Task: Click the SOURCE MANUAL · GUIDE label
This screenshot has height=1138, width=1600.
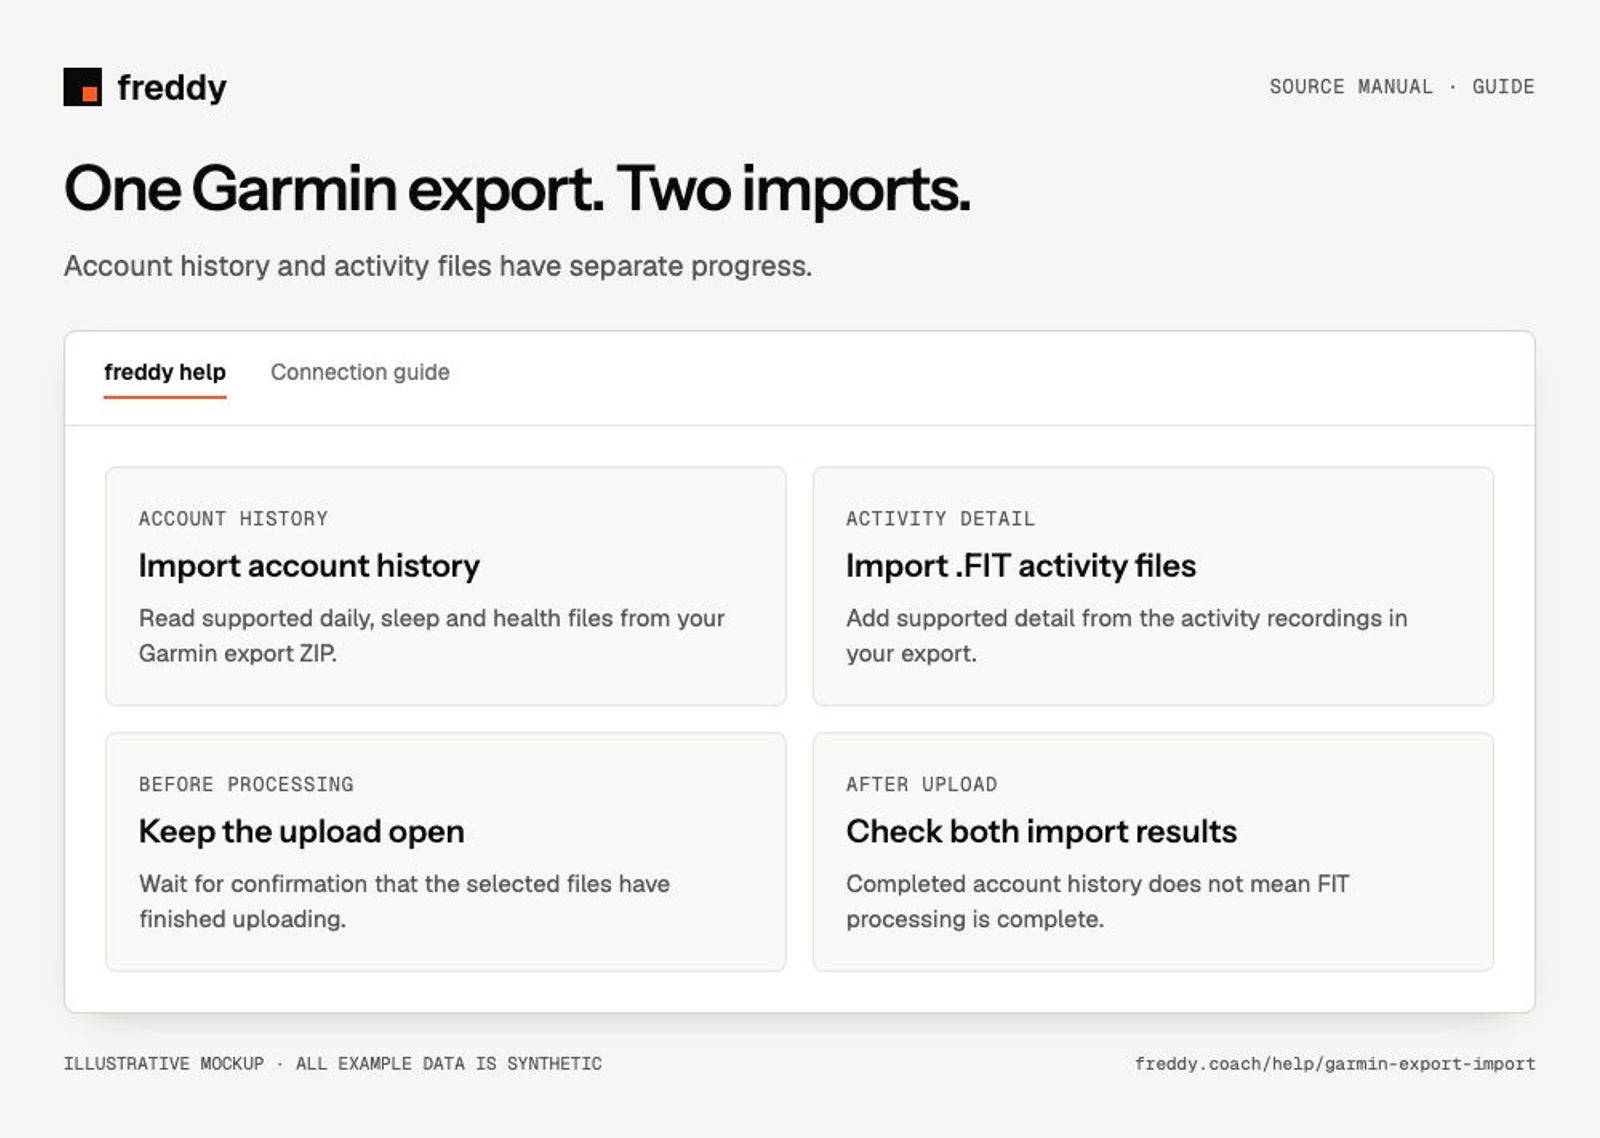Action: click(x=1402, y=87)
